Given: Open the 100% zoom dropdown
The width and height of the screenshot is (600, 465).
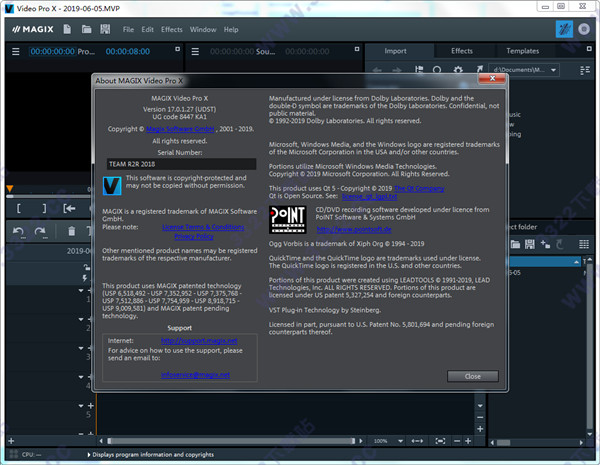Looking at the screenshot, I should (400, 441).
